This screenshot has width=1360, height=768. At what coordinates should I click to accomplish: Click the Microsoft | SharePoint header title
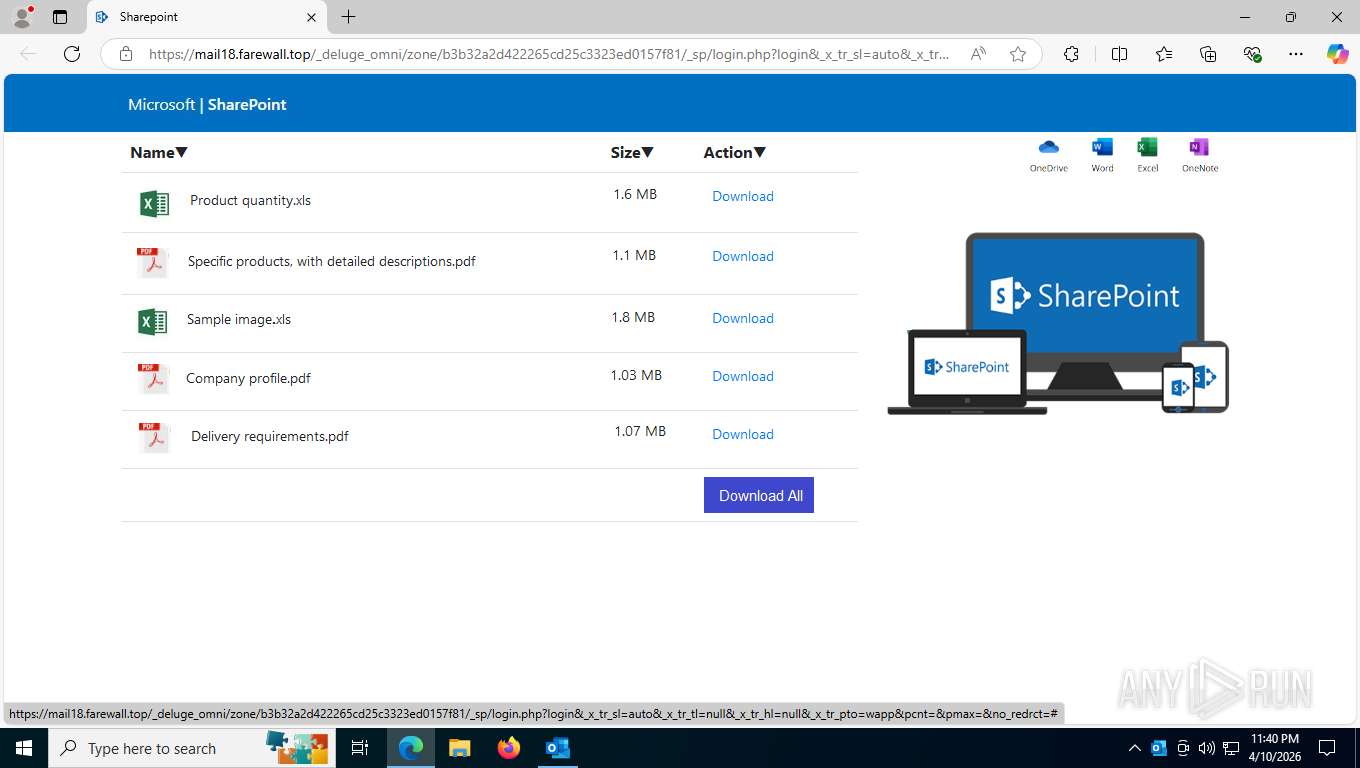tap(207, 104)
